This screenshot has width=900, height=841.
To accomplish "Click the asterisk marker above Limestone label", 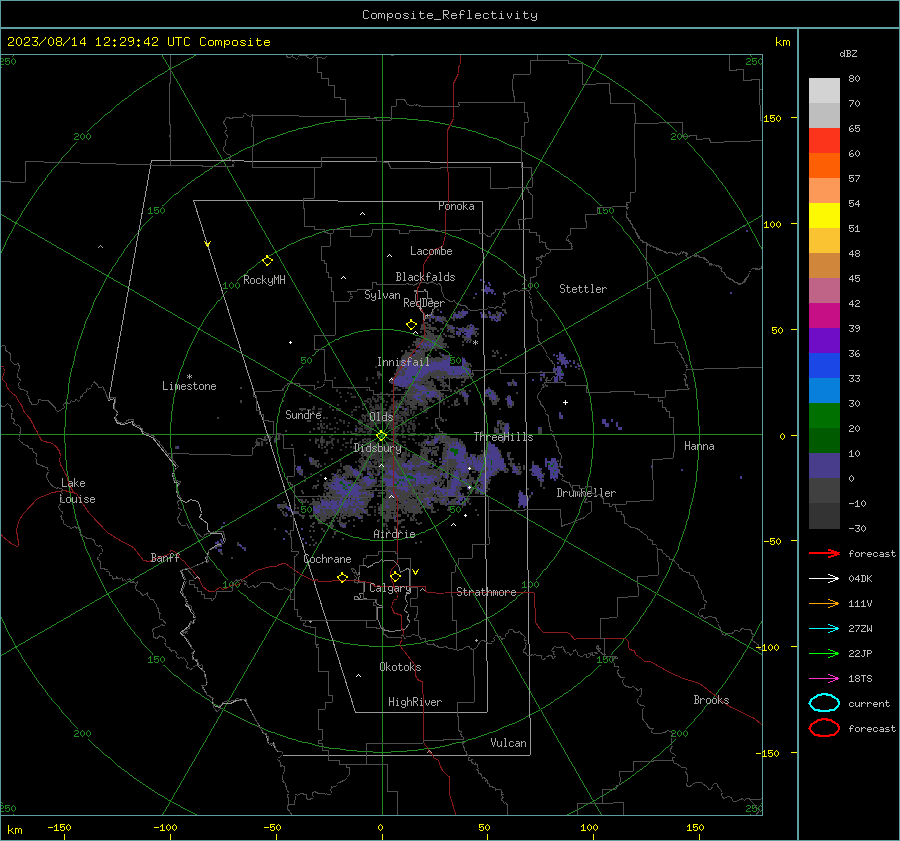I will pos(189,377).
